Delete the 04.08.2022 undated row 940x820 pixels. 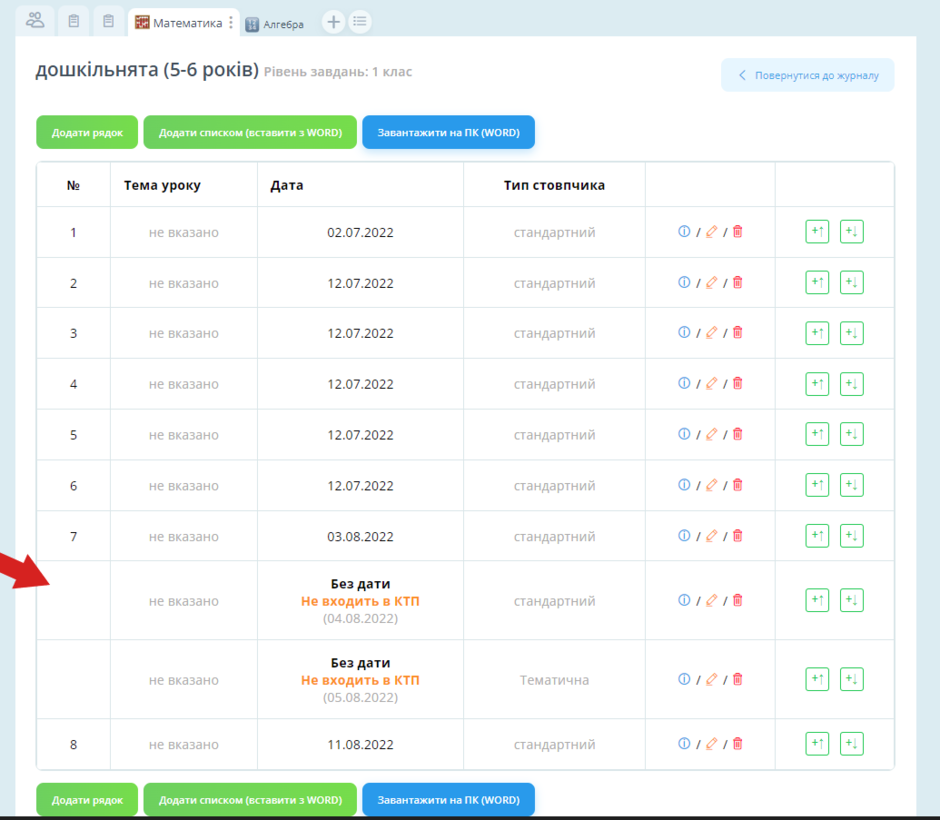coord(738,600)
